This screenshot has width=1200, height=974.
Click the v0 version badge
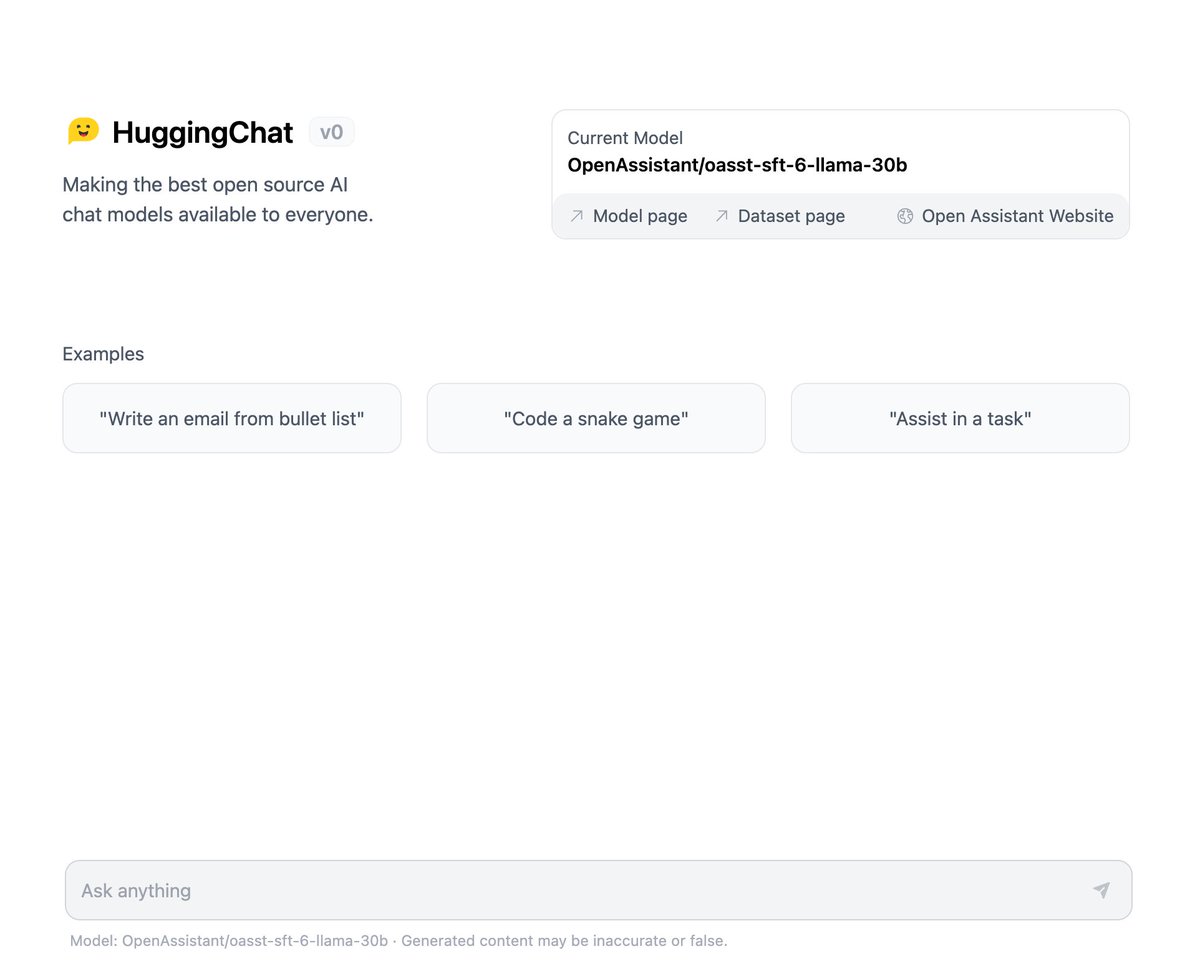(x=331, y=132)
